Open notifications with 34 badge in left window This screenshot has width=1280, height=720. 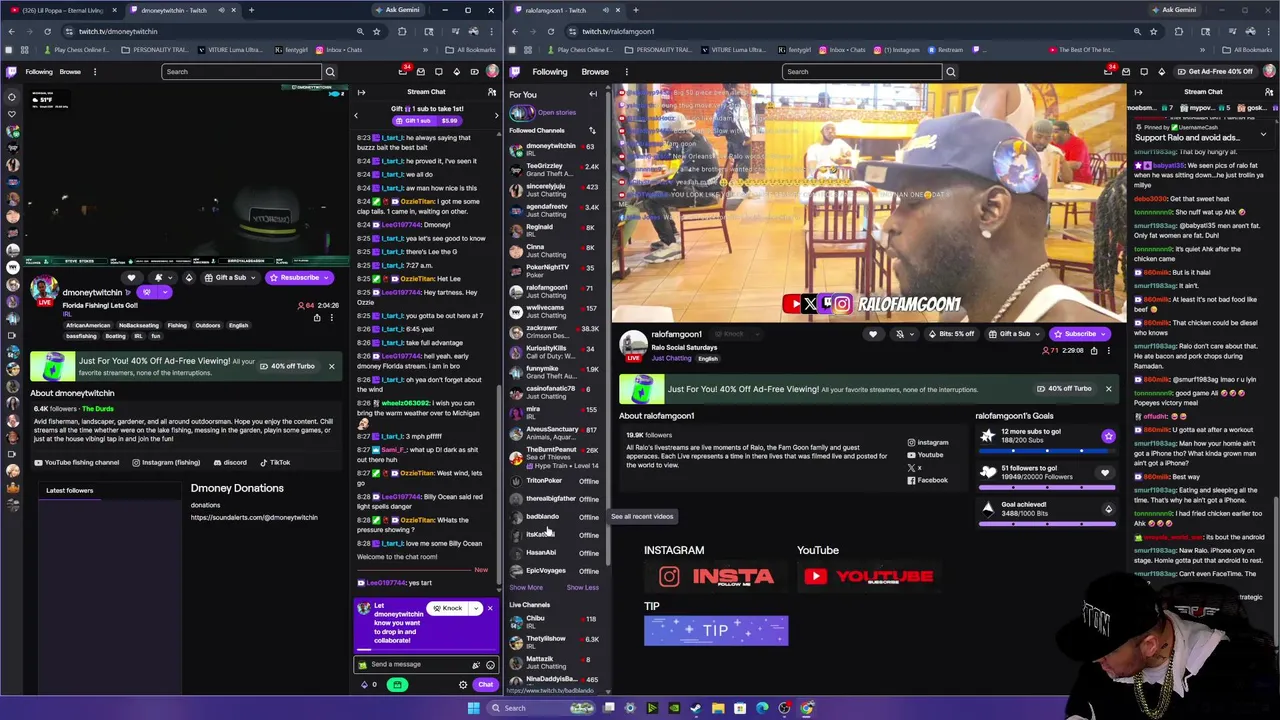pos(402,71)
